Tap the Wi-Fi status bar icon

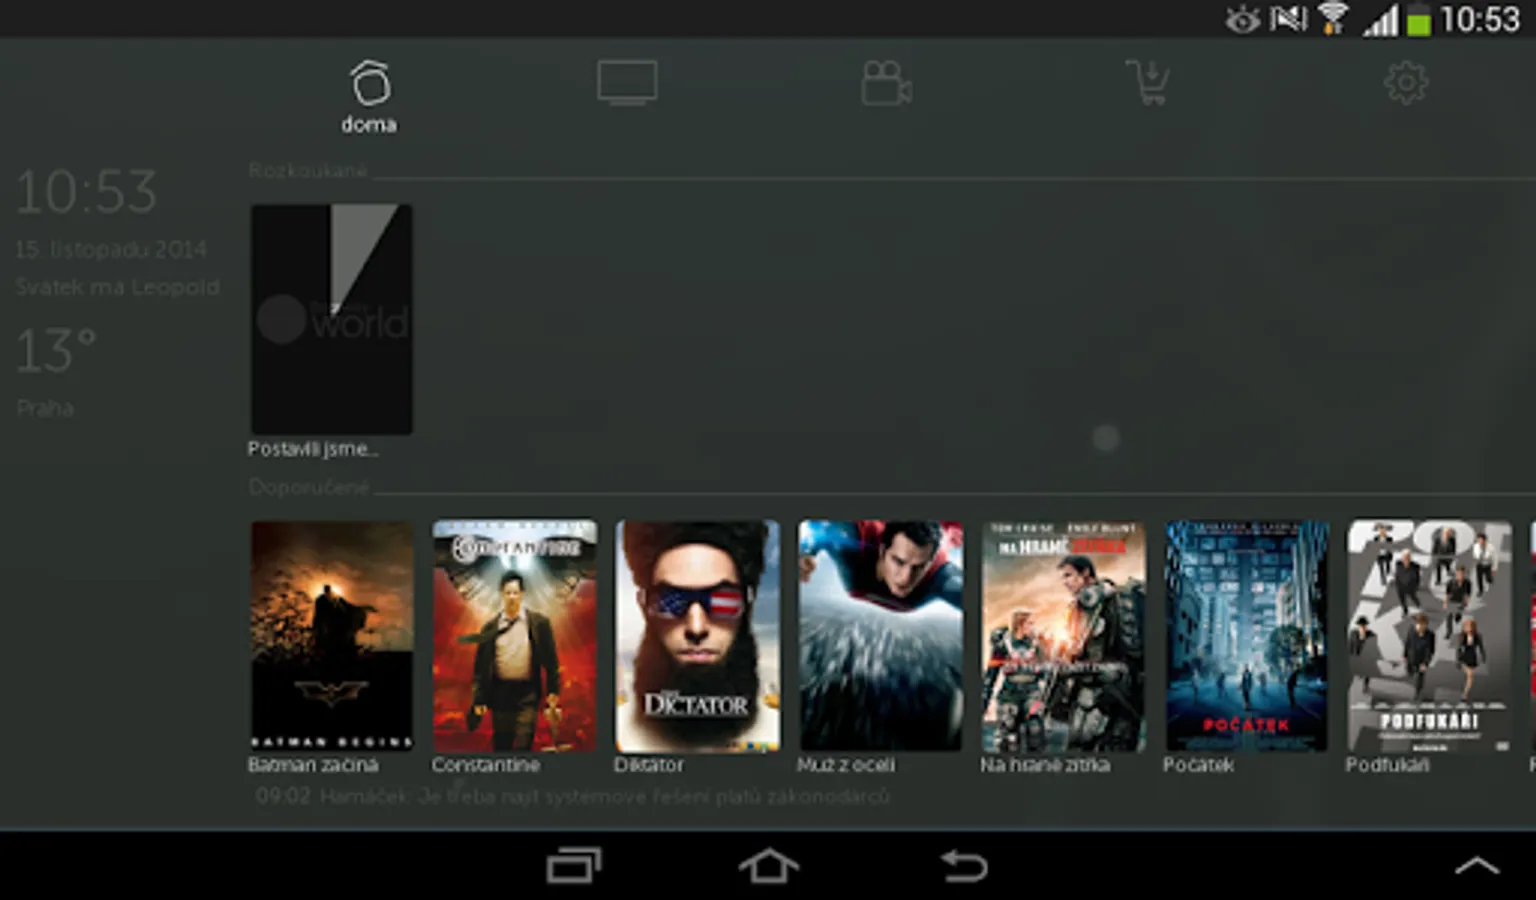(1332, 19)
